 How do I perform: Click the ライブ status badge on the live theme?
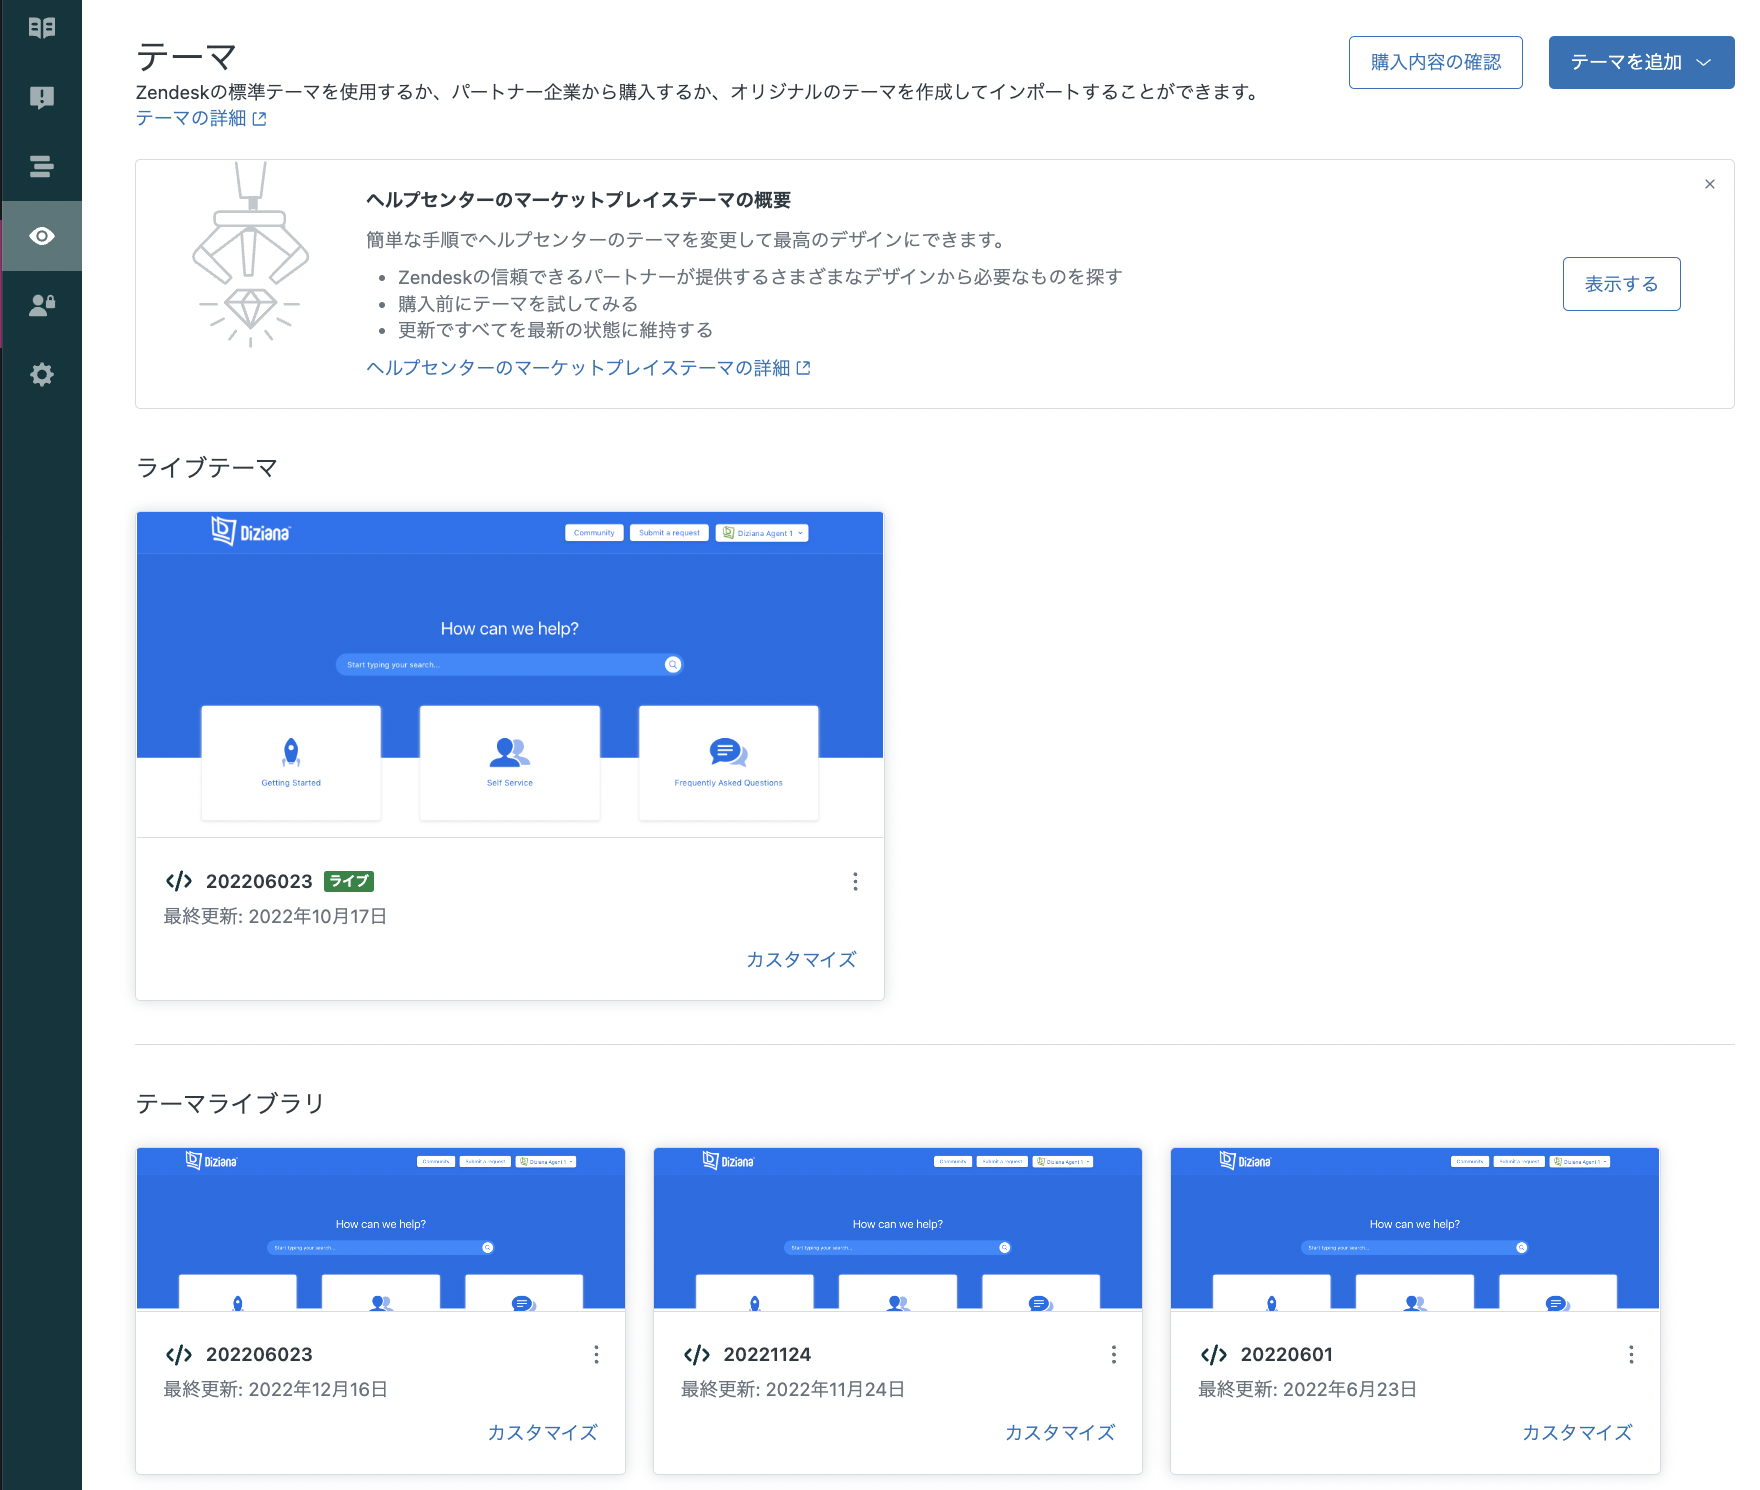point(347,881)
